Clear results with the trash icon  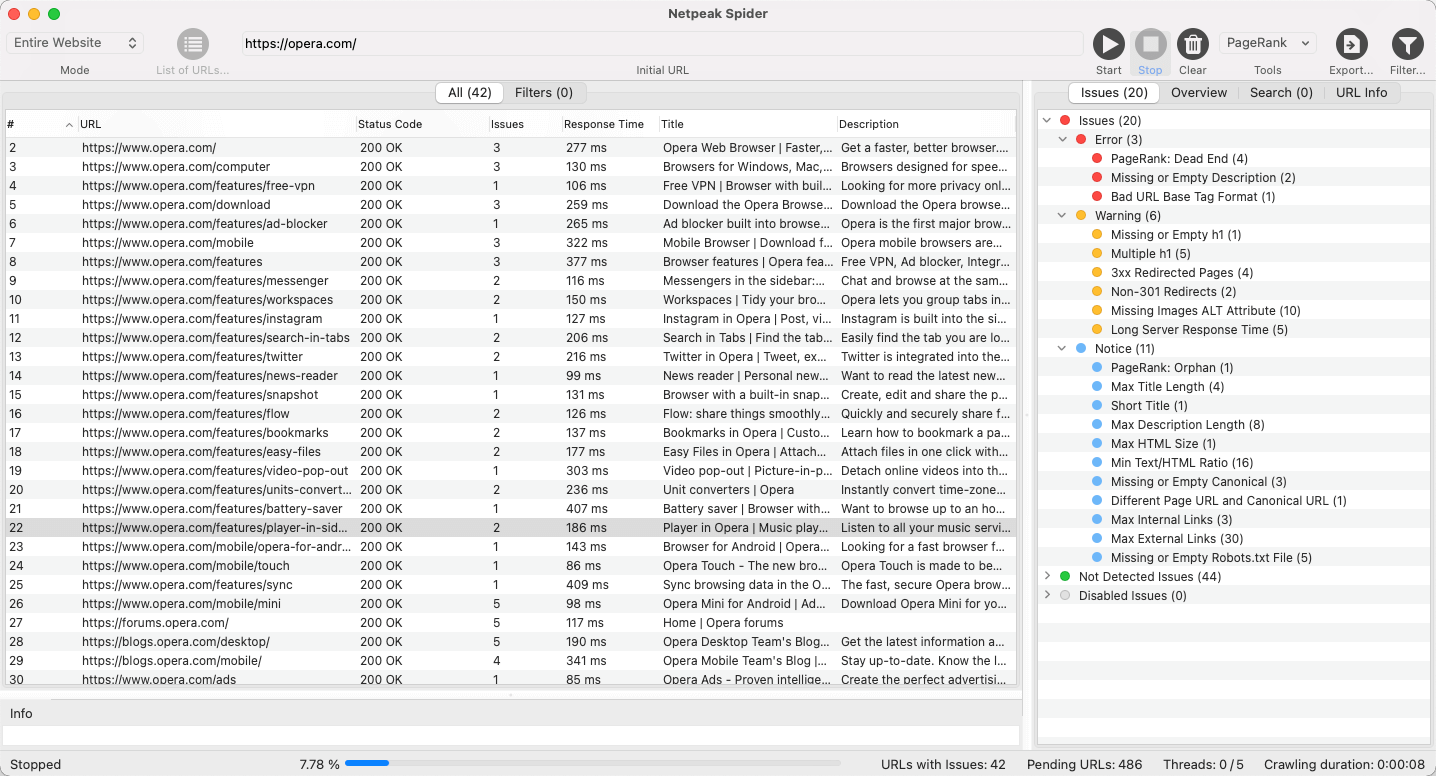[x=1193, y=44]
